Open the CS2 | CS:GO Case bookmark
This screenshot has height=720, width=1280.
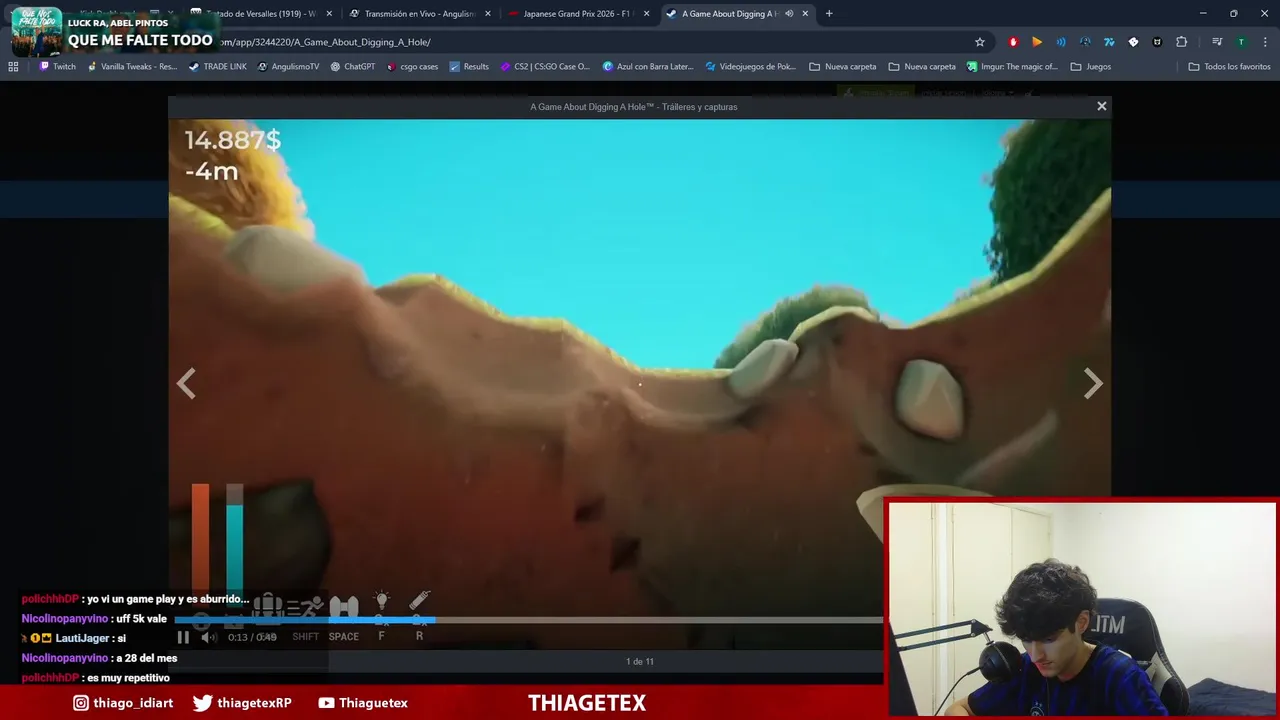(x=545, y=67)
